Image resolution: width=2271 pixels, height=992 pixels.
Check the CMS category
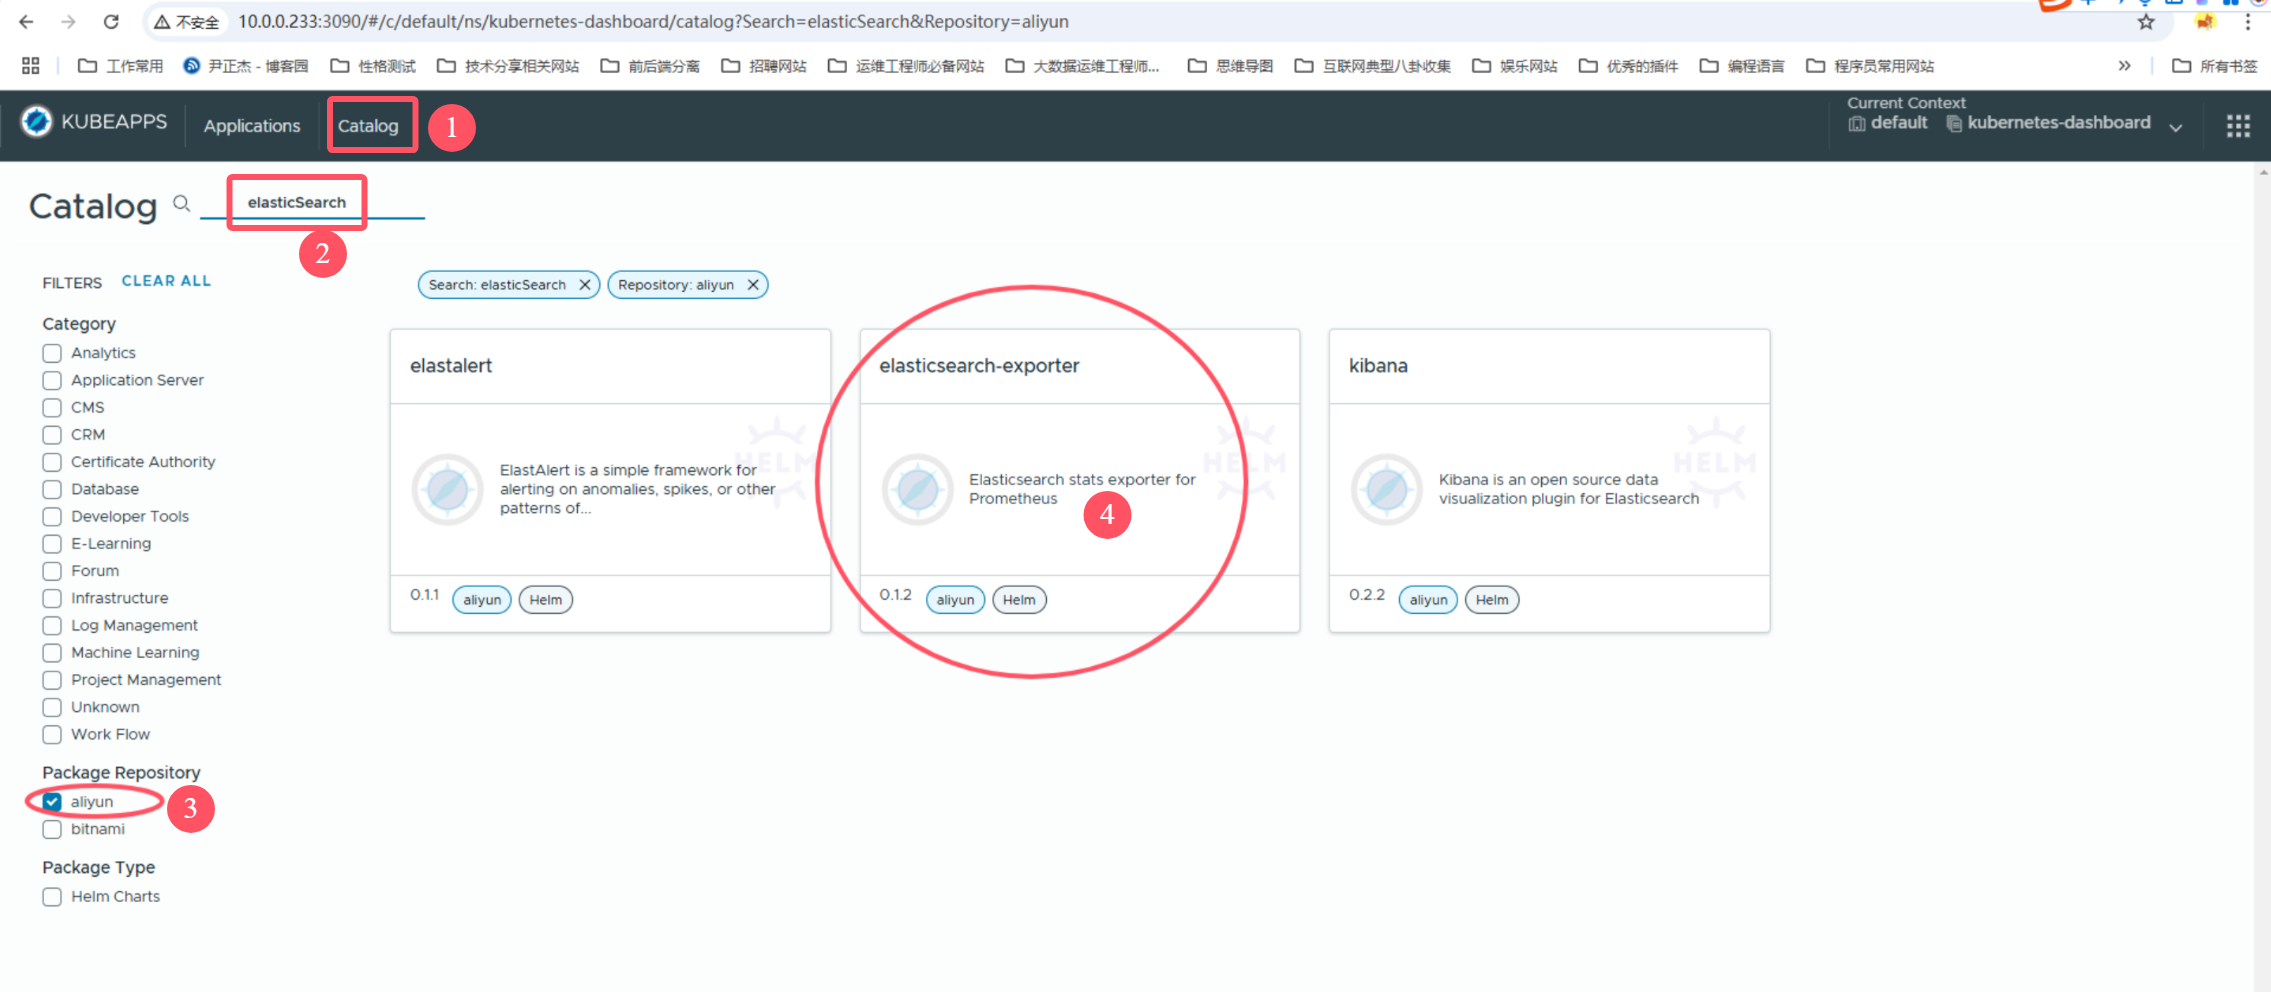pos(52,407)
